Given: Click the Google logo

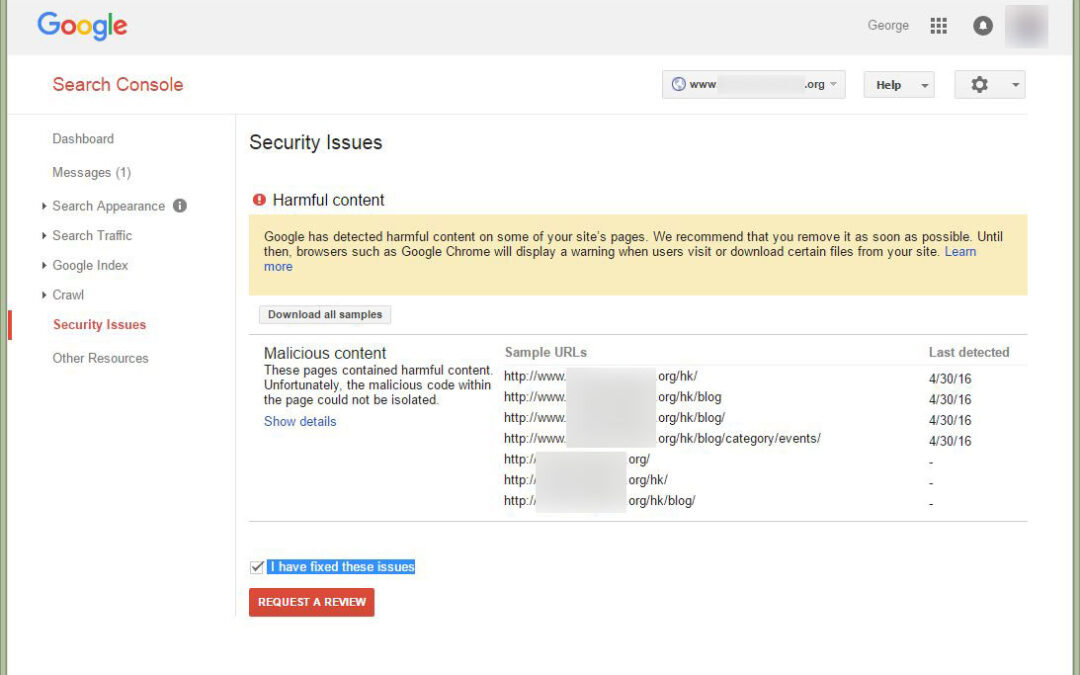Looking at the screenshot, I should 82,25.
